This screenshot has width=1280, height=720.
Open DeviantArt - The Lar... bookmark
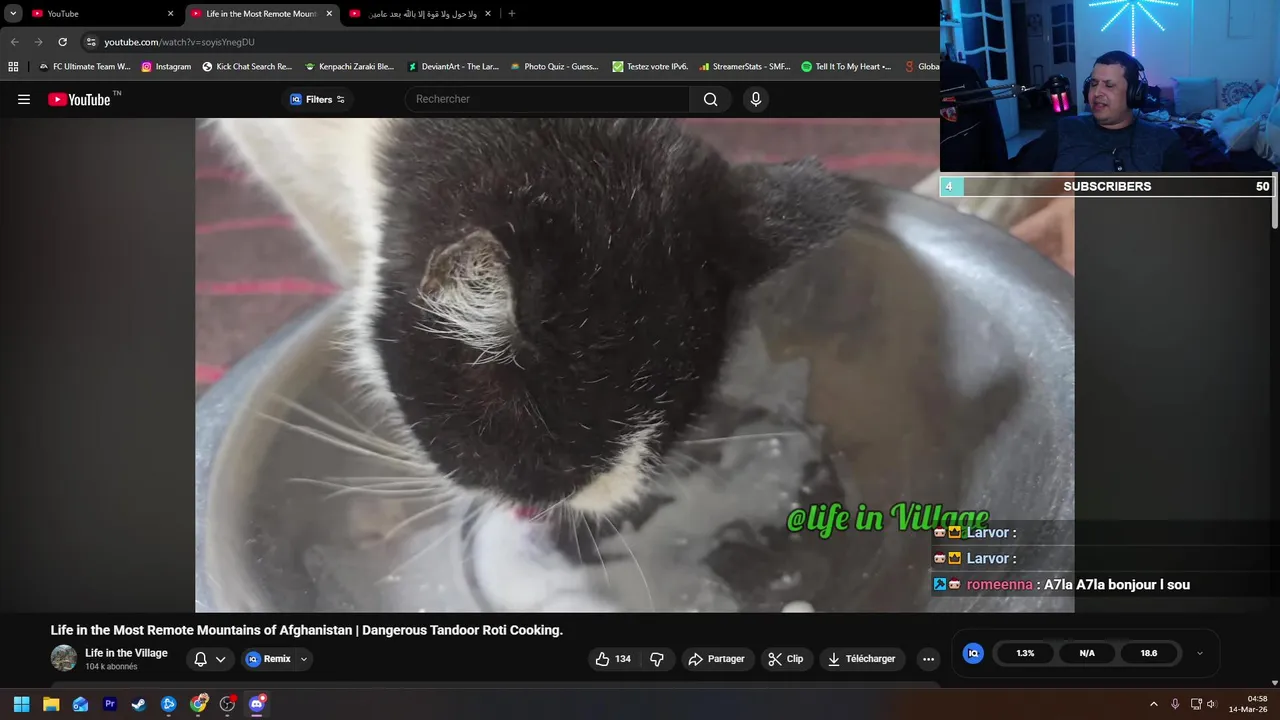tap(452, 67)
